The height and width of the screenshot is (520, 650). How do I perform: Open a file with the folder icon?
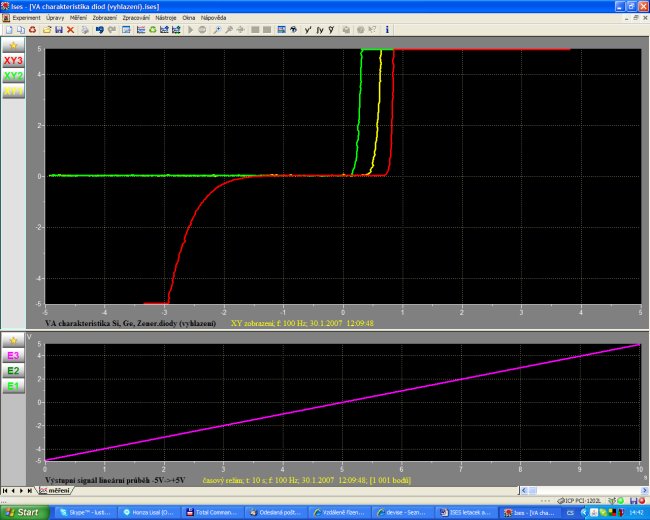[47, 30]
